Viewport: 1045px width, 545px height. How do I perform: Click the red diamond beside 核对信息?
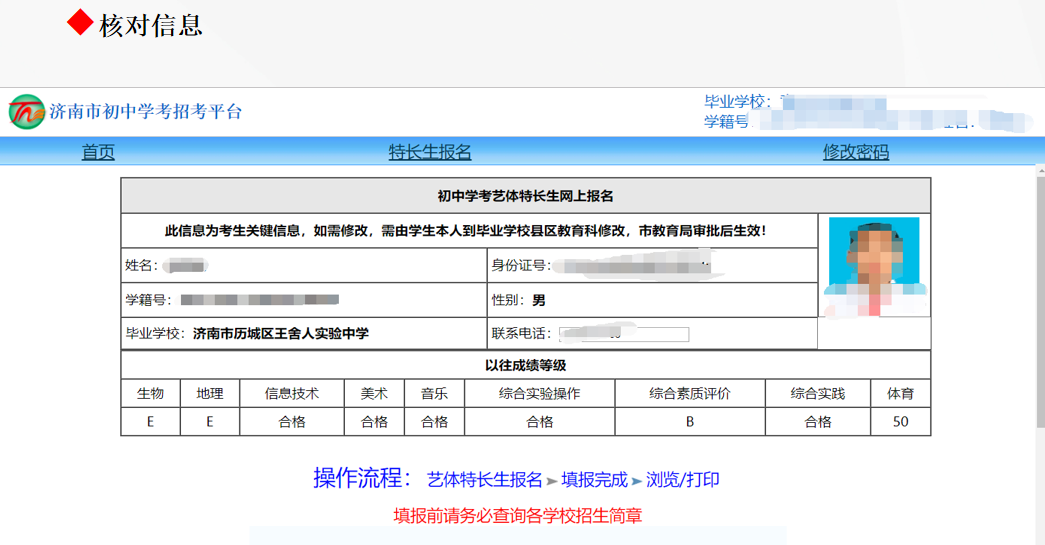point(80,24)
